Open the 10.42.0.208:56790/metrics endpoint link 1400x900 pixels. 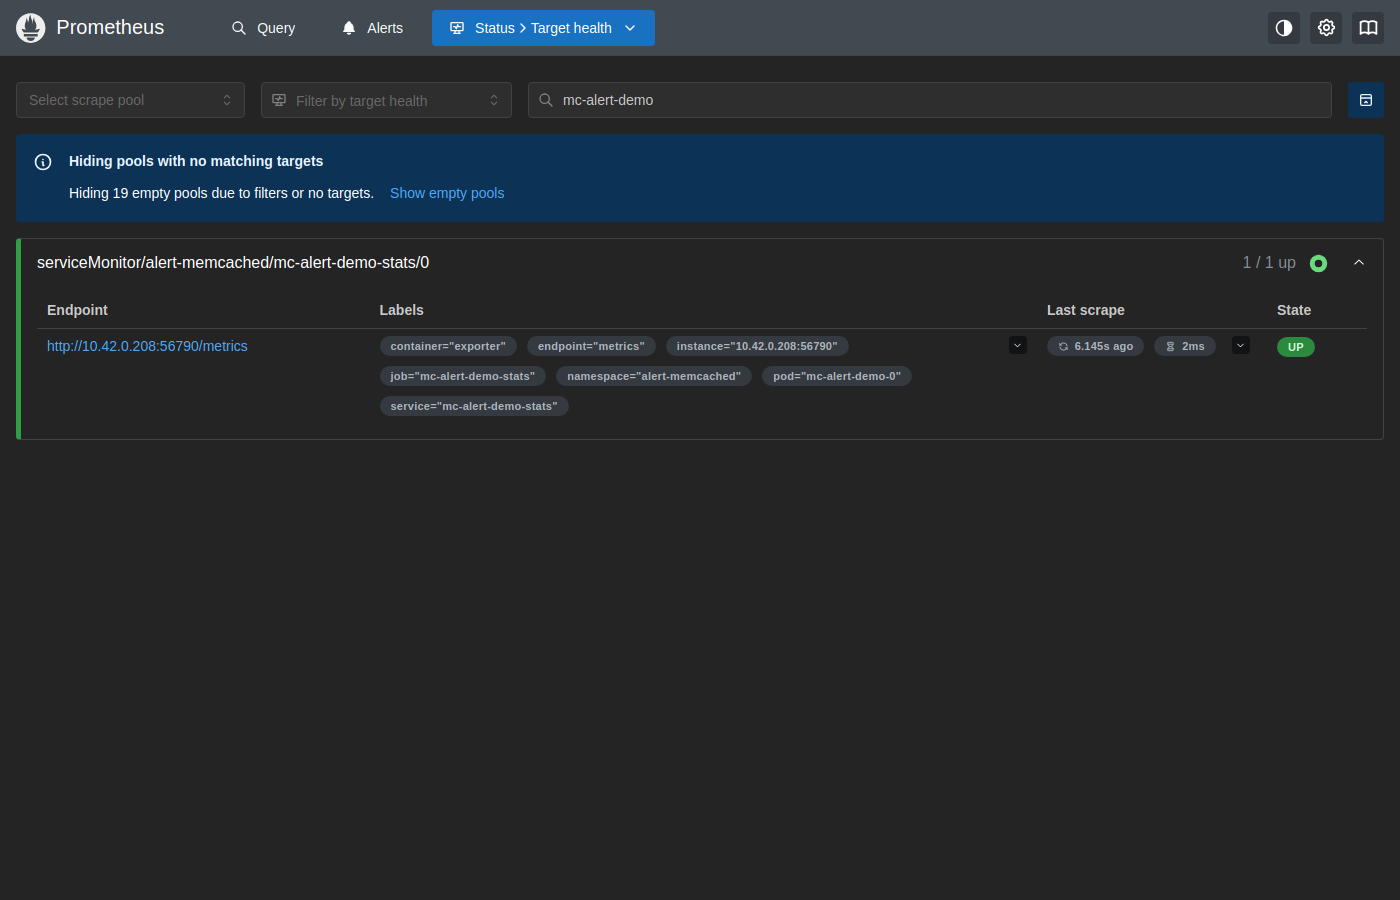(147, 346)
